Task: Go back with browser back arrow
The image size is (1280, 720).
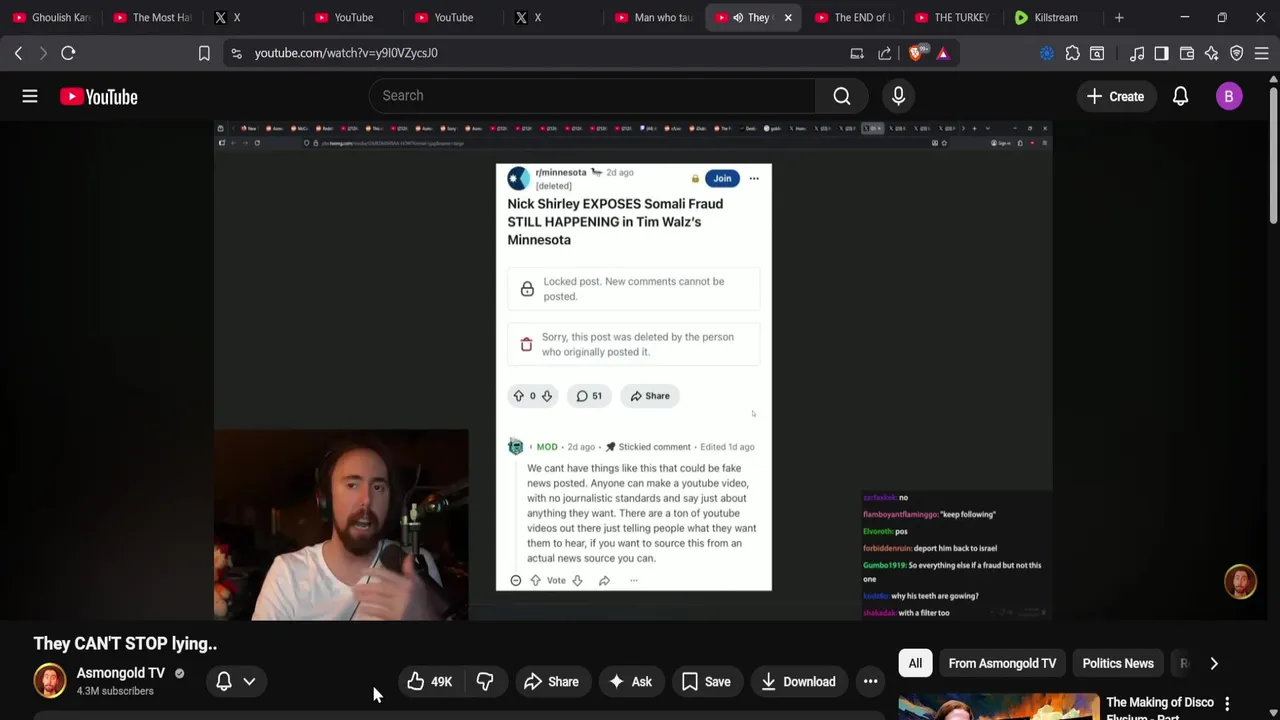Action: (18, 53)
